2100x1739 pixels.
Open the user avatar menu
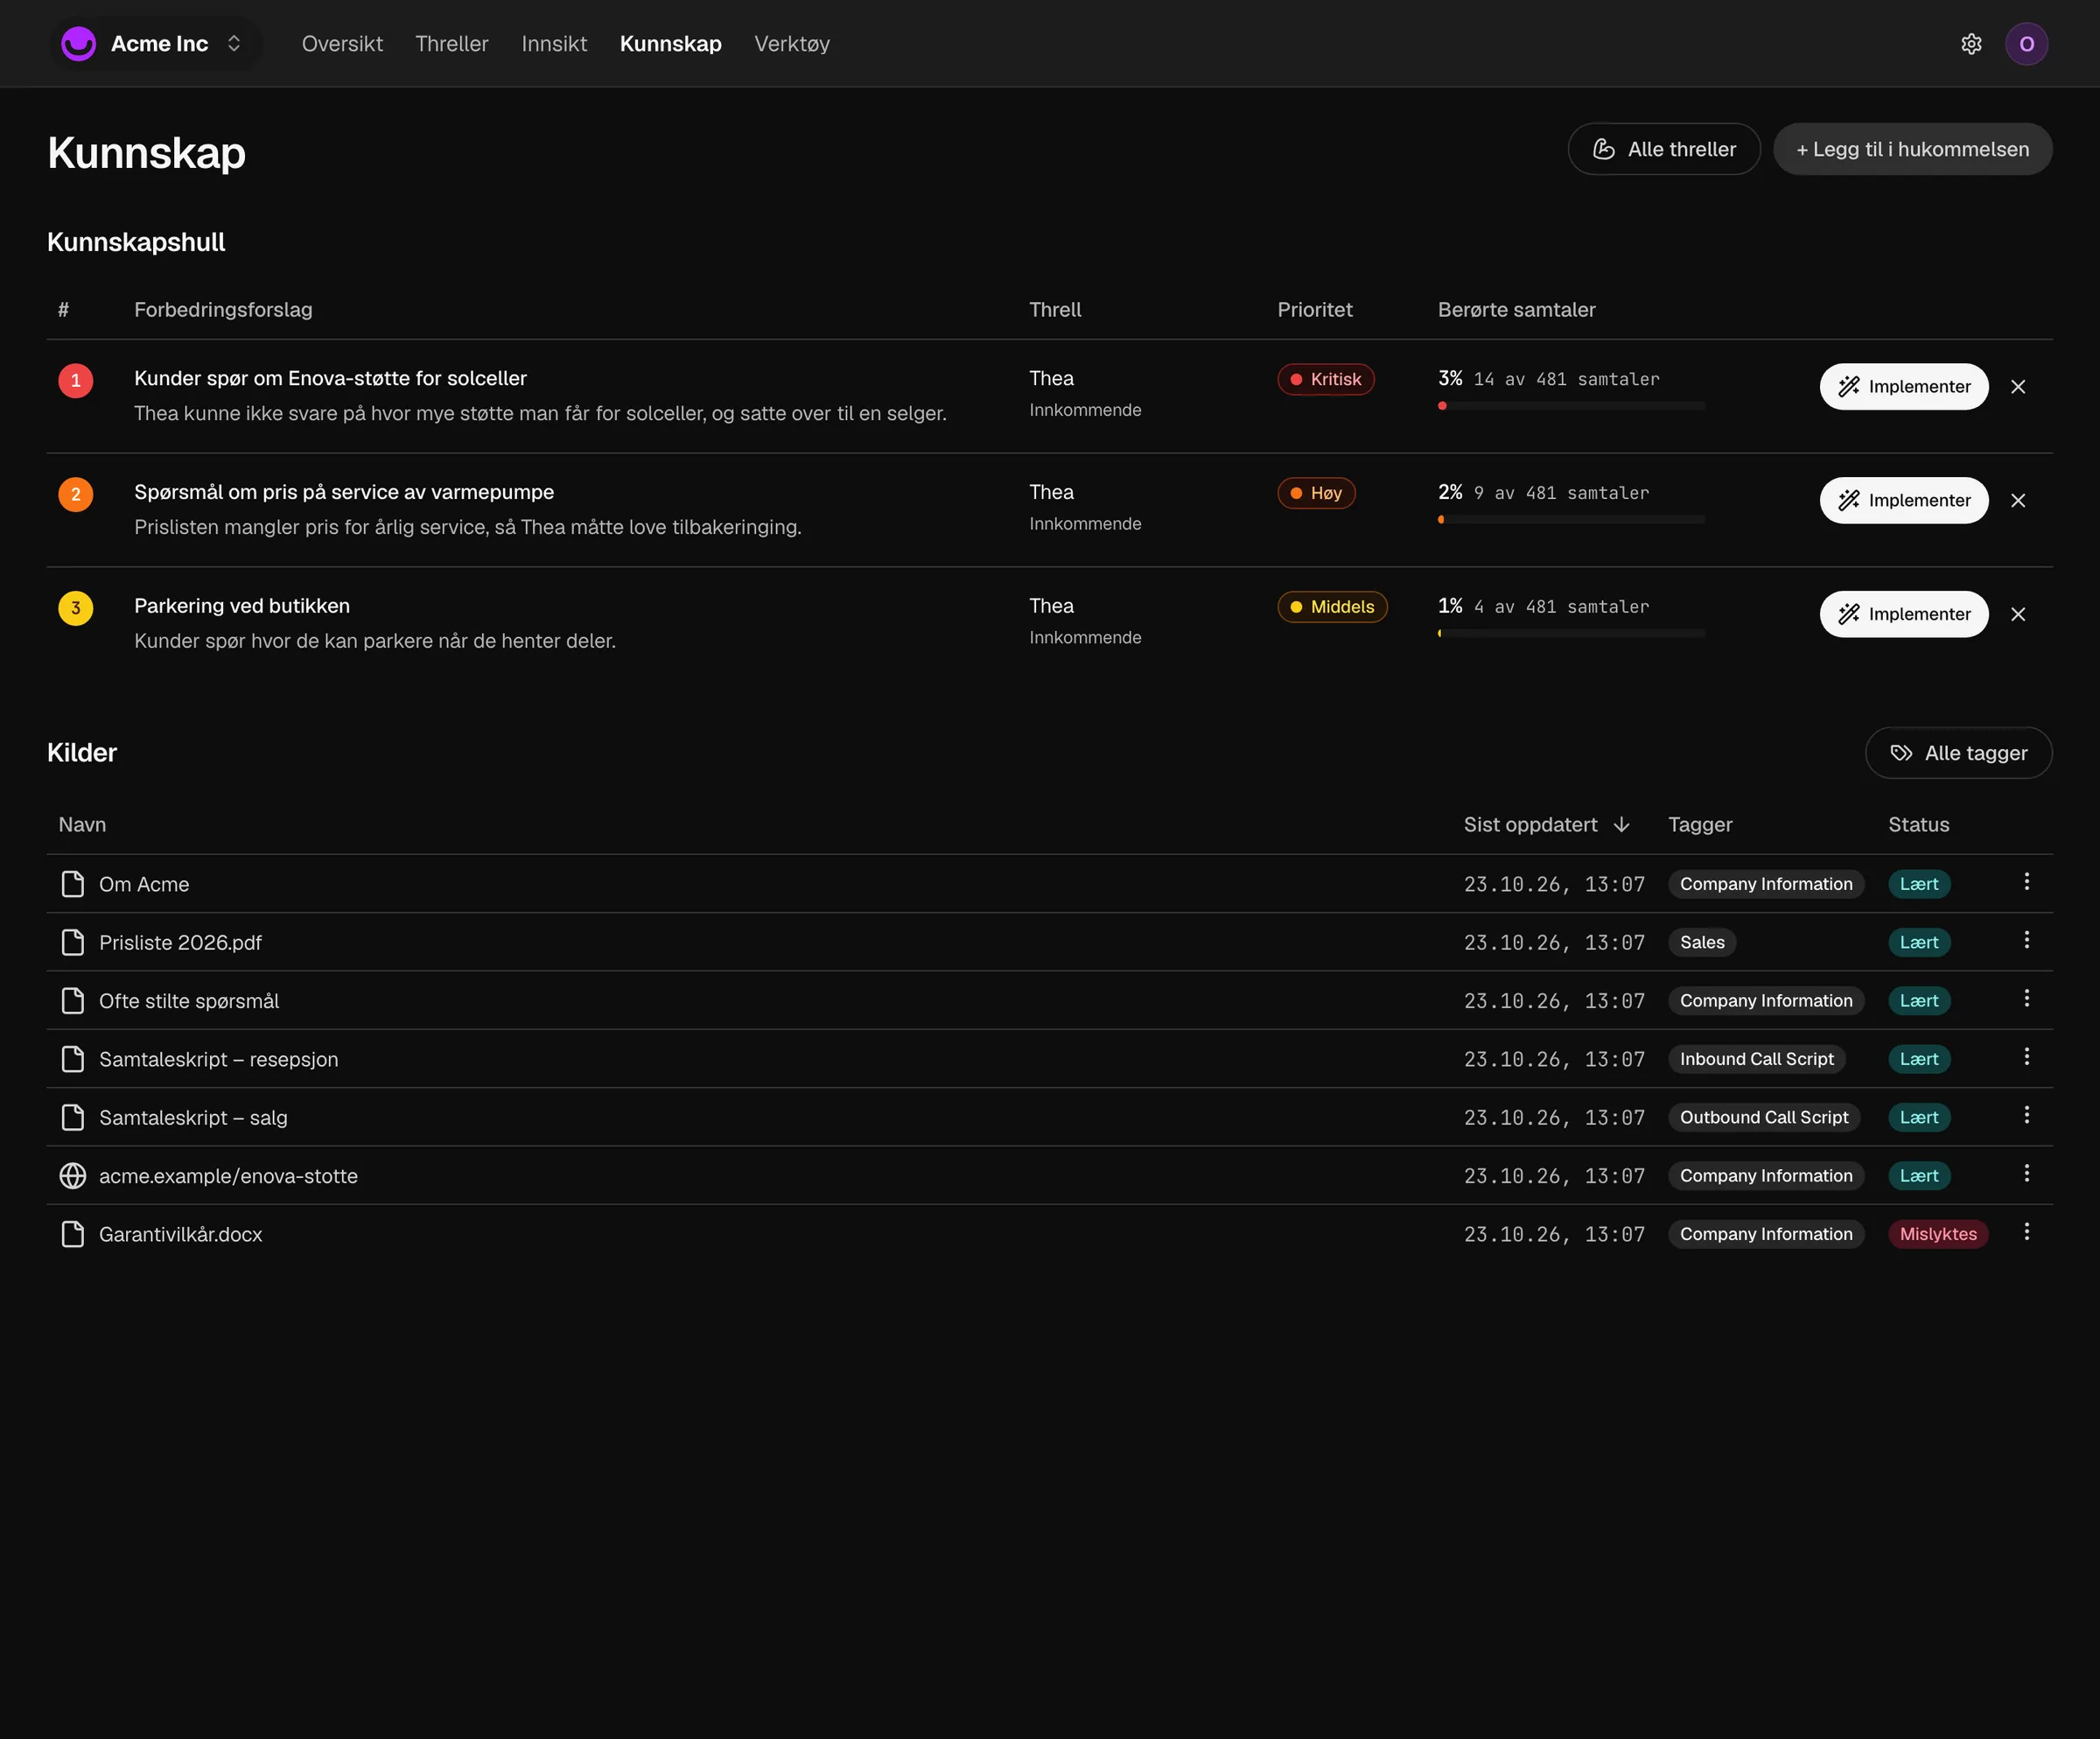click(2026, 44)
